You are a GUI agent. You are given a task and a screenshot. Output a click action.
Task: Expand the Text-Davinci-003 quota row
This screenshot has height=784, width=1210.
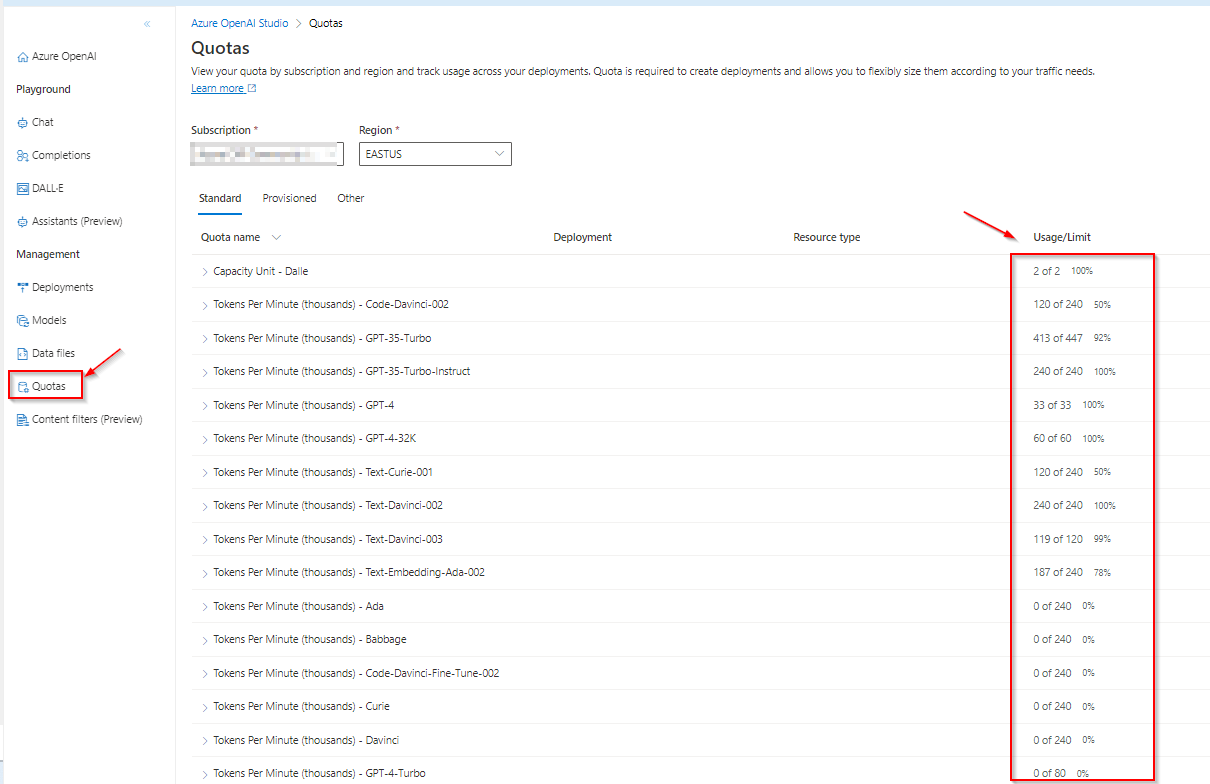coord(205,540)
